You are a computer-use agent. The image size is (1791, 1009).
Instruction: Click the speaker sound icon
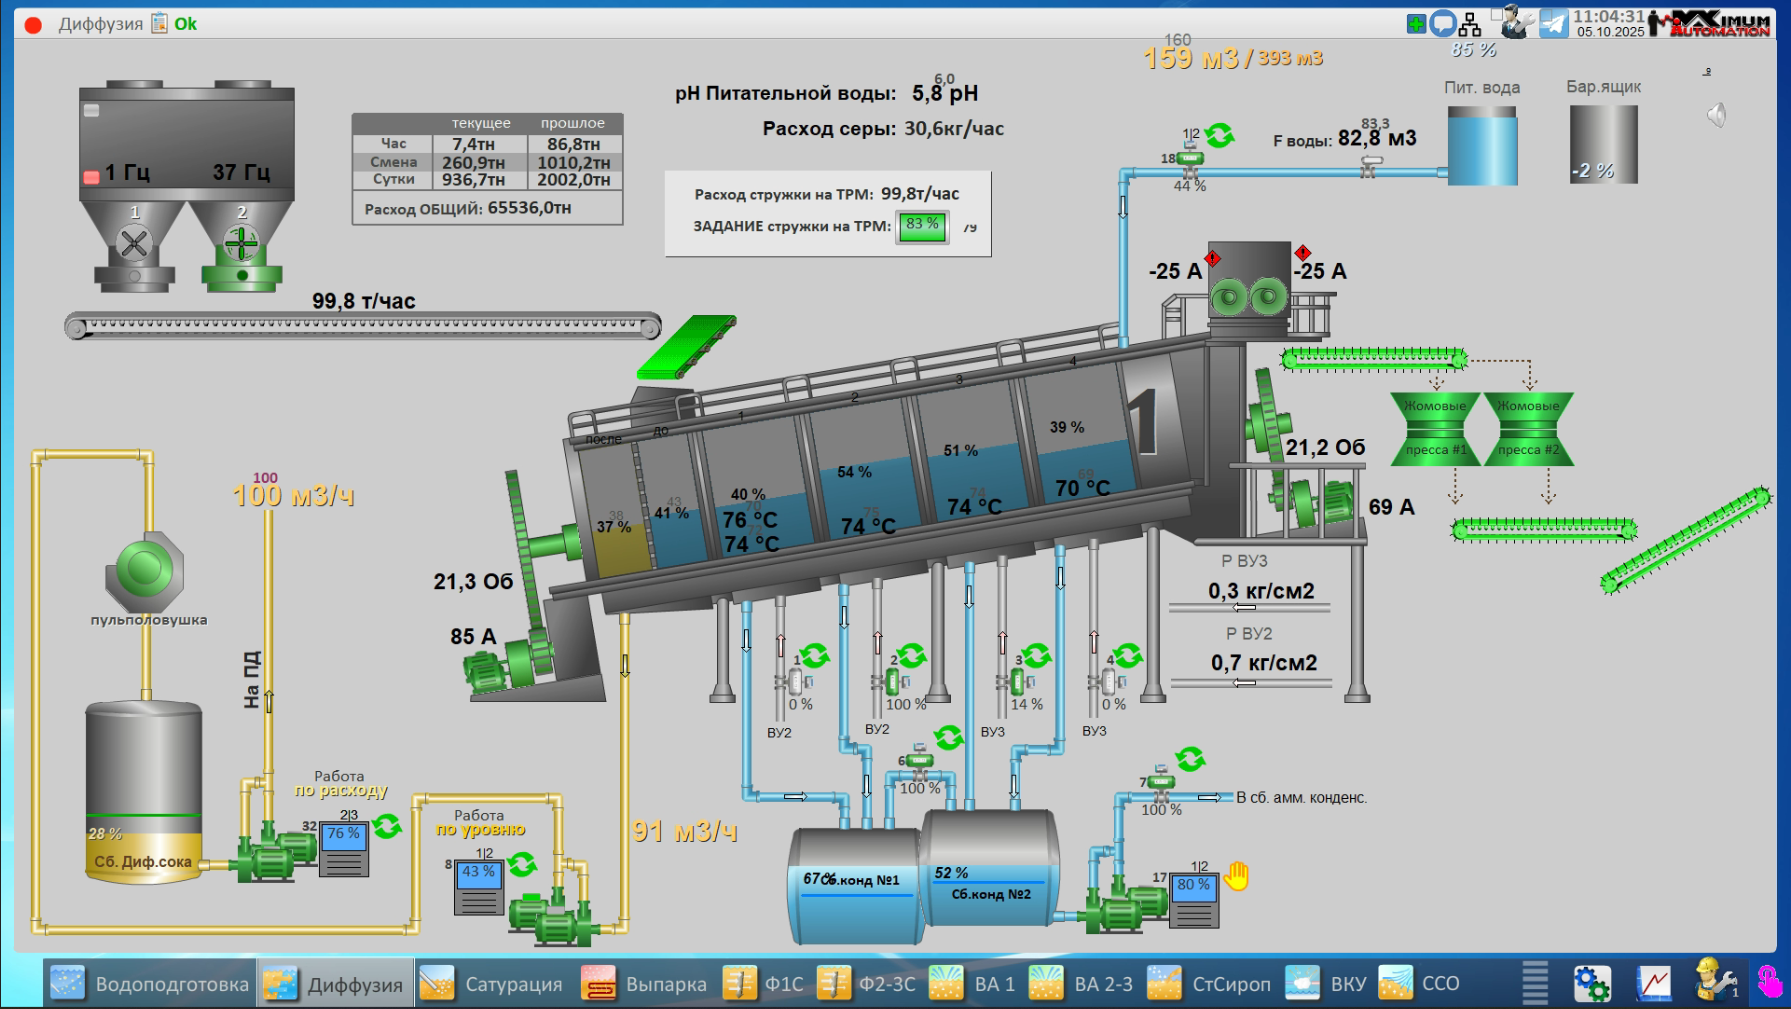click(x=1716, y=116)
